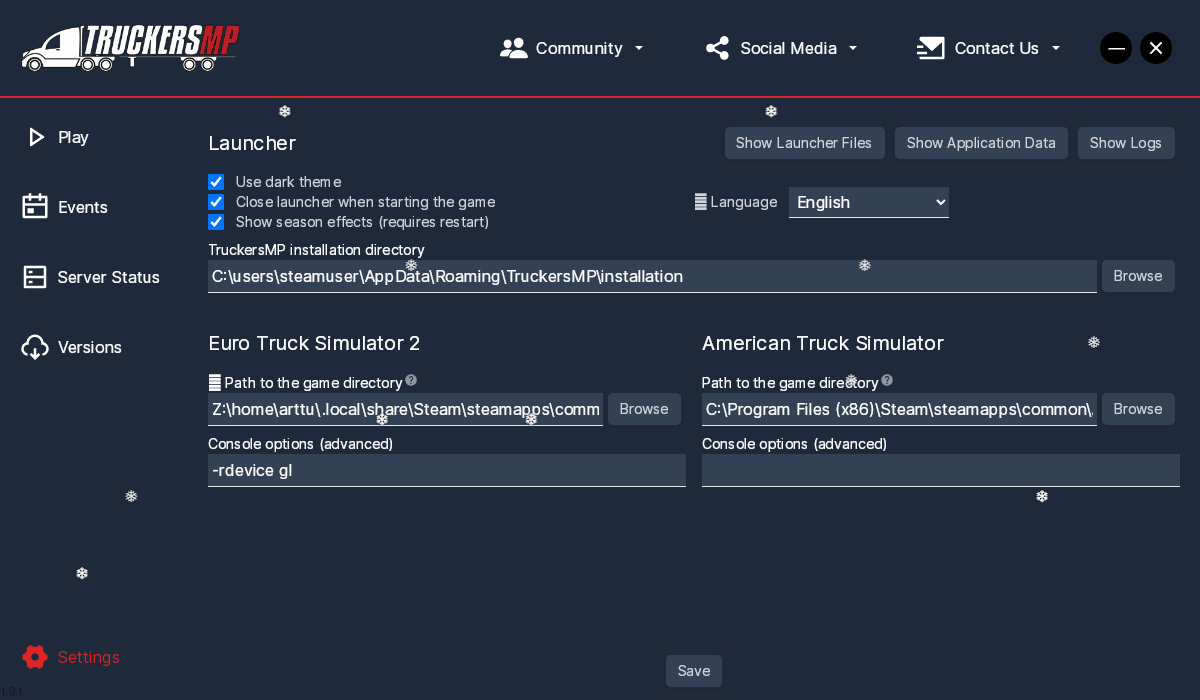Go to the Events tab label
The width and height of the screenshot is (1200, 700).
(x=83, y=207)
